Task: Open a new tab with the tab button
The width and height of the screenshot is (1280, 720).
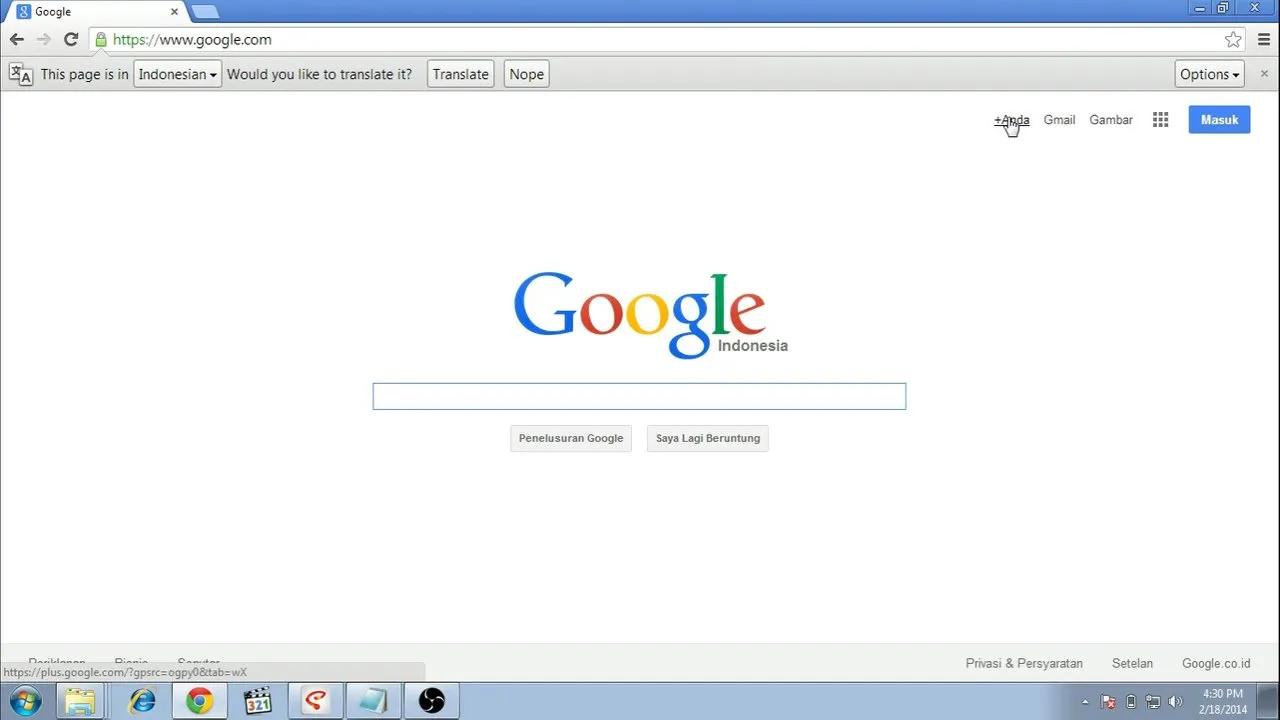Action: (x=204, y=12)
